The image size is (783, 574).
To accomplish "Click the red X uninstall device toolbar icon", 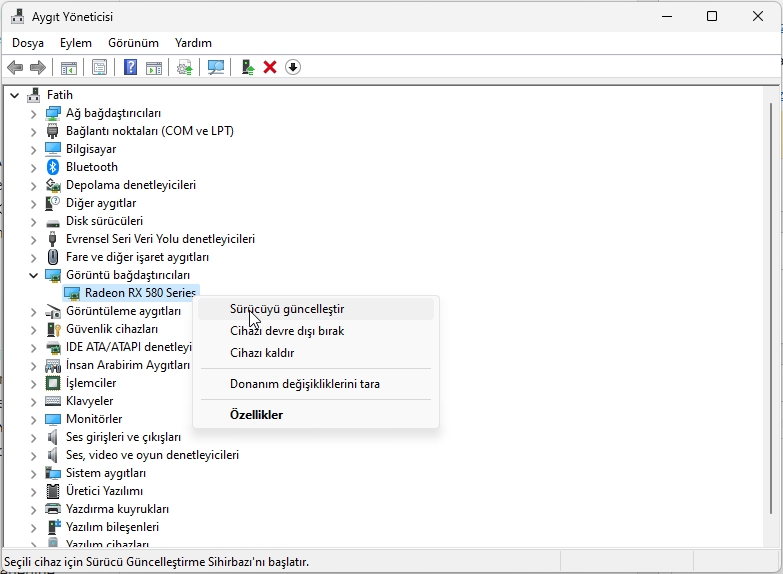I will 270,67.
